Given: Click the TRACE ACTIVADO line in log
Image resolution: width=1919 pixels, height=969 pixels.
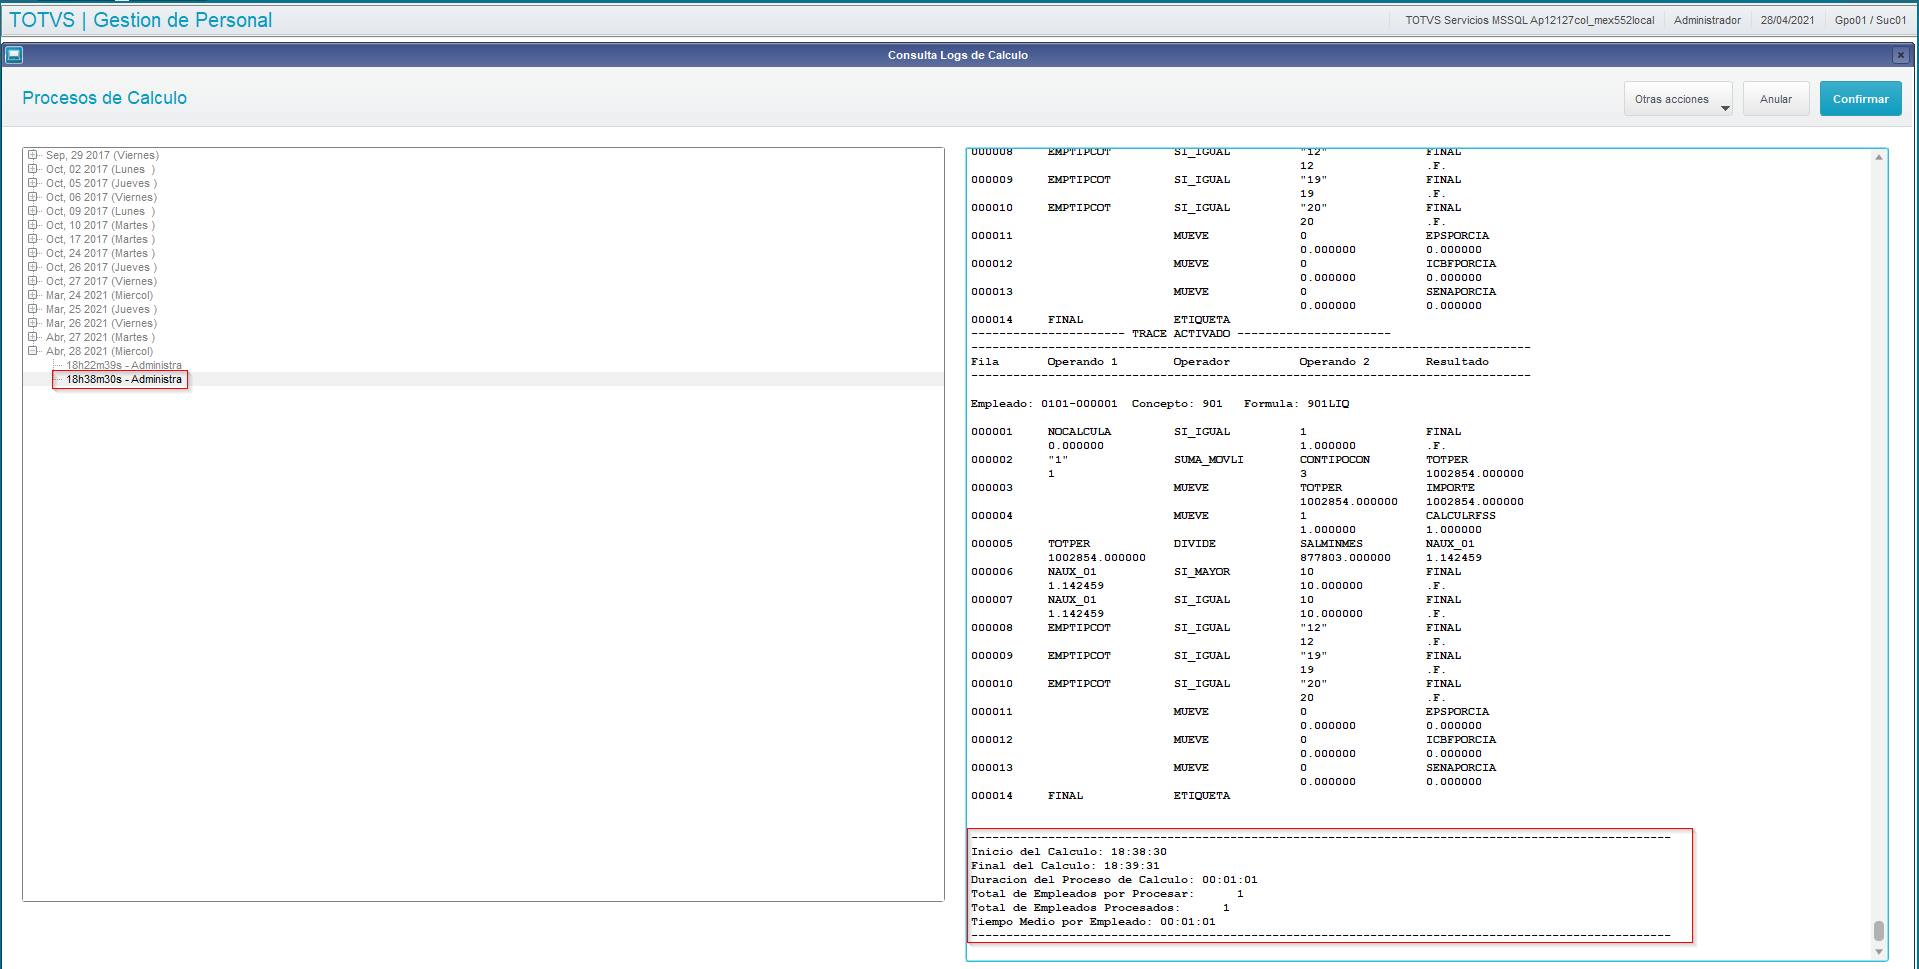Looking at the screenshot, I should pos(1180,334).
